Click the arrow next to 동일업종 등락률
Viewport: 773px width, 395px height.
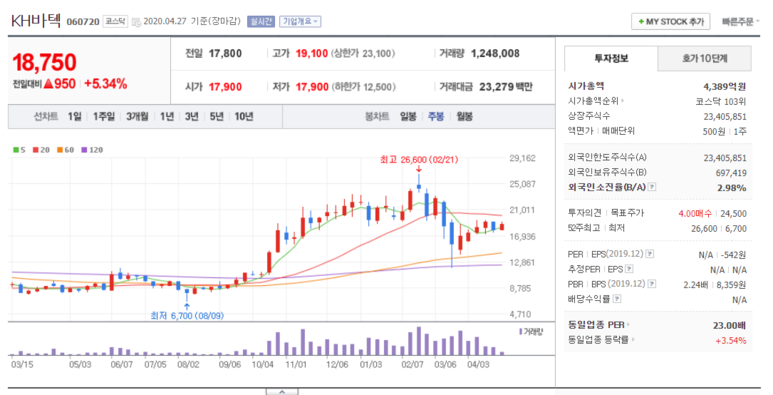pyautogui.click(x=633, y=340)
